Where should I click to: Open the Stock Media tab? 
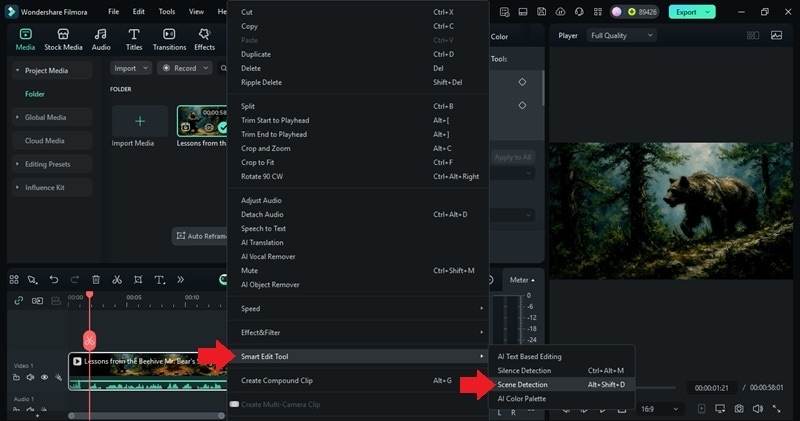[x=63, y=39]
